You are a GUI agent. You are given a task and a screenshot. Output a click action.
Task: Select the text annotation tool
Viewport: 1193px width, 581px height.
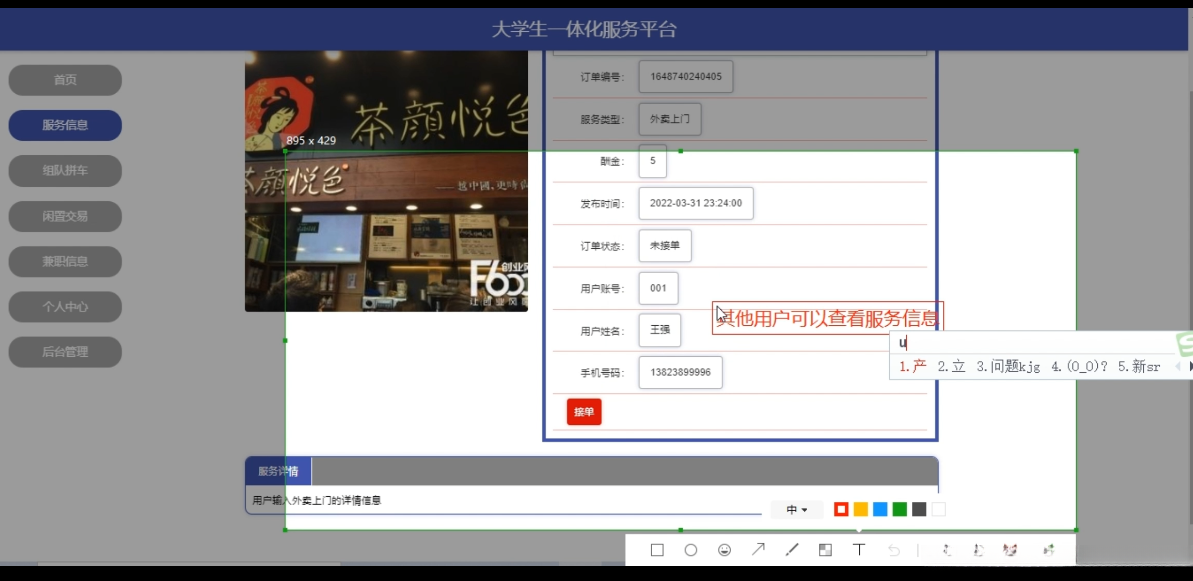[x=859, y=549]
